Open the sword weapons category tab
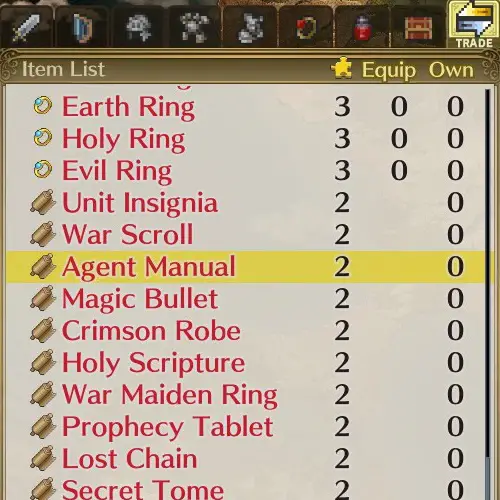This screenshot has width=500, height=500. pos(26,28)
